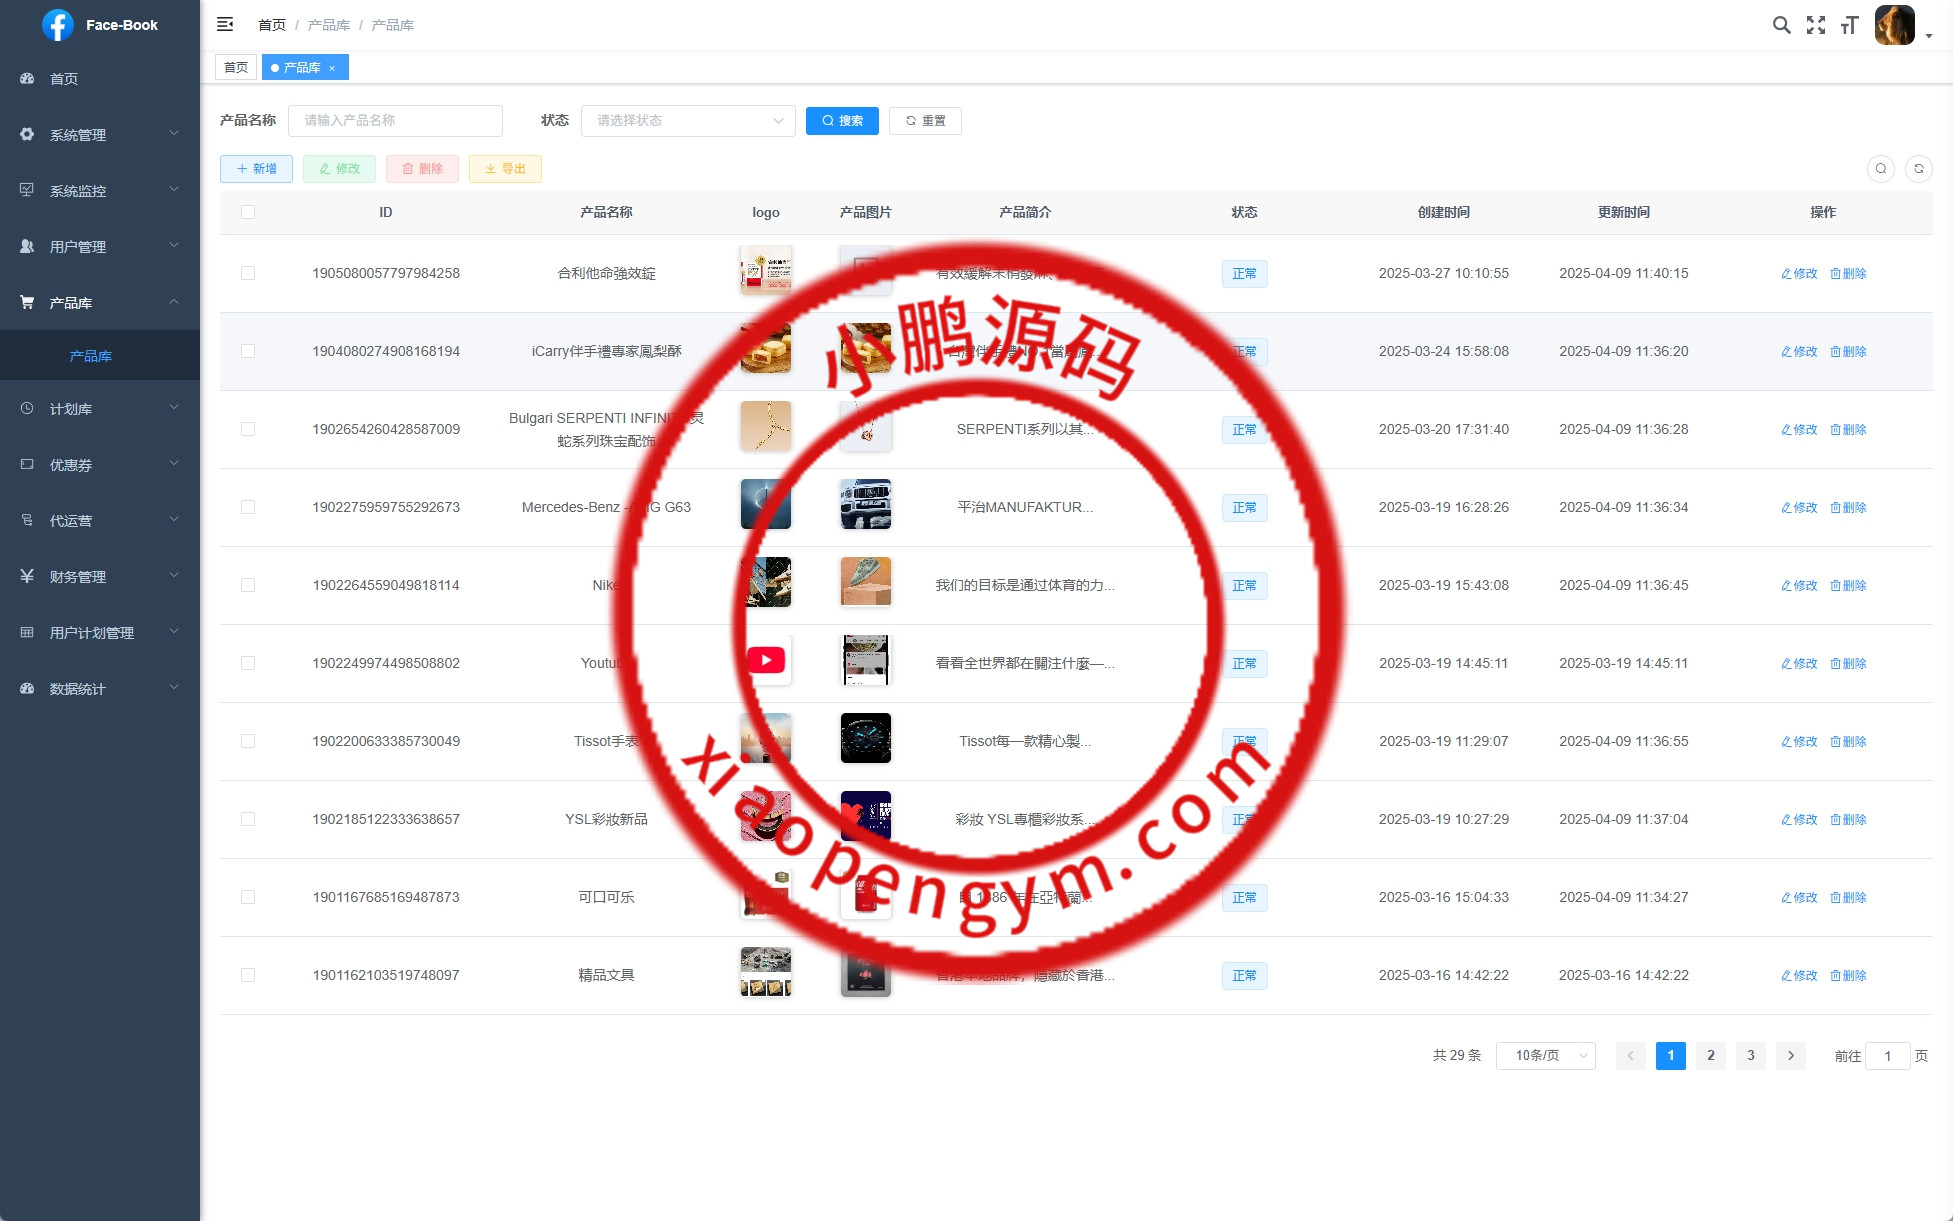
Task: Open the 状态 status dropdown
Action: coord(688,121)
